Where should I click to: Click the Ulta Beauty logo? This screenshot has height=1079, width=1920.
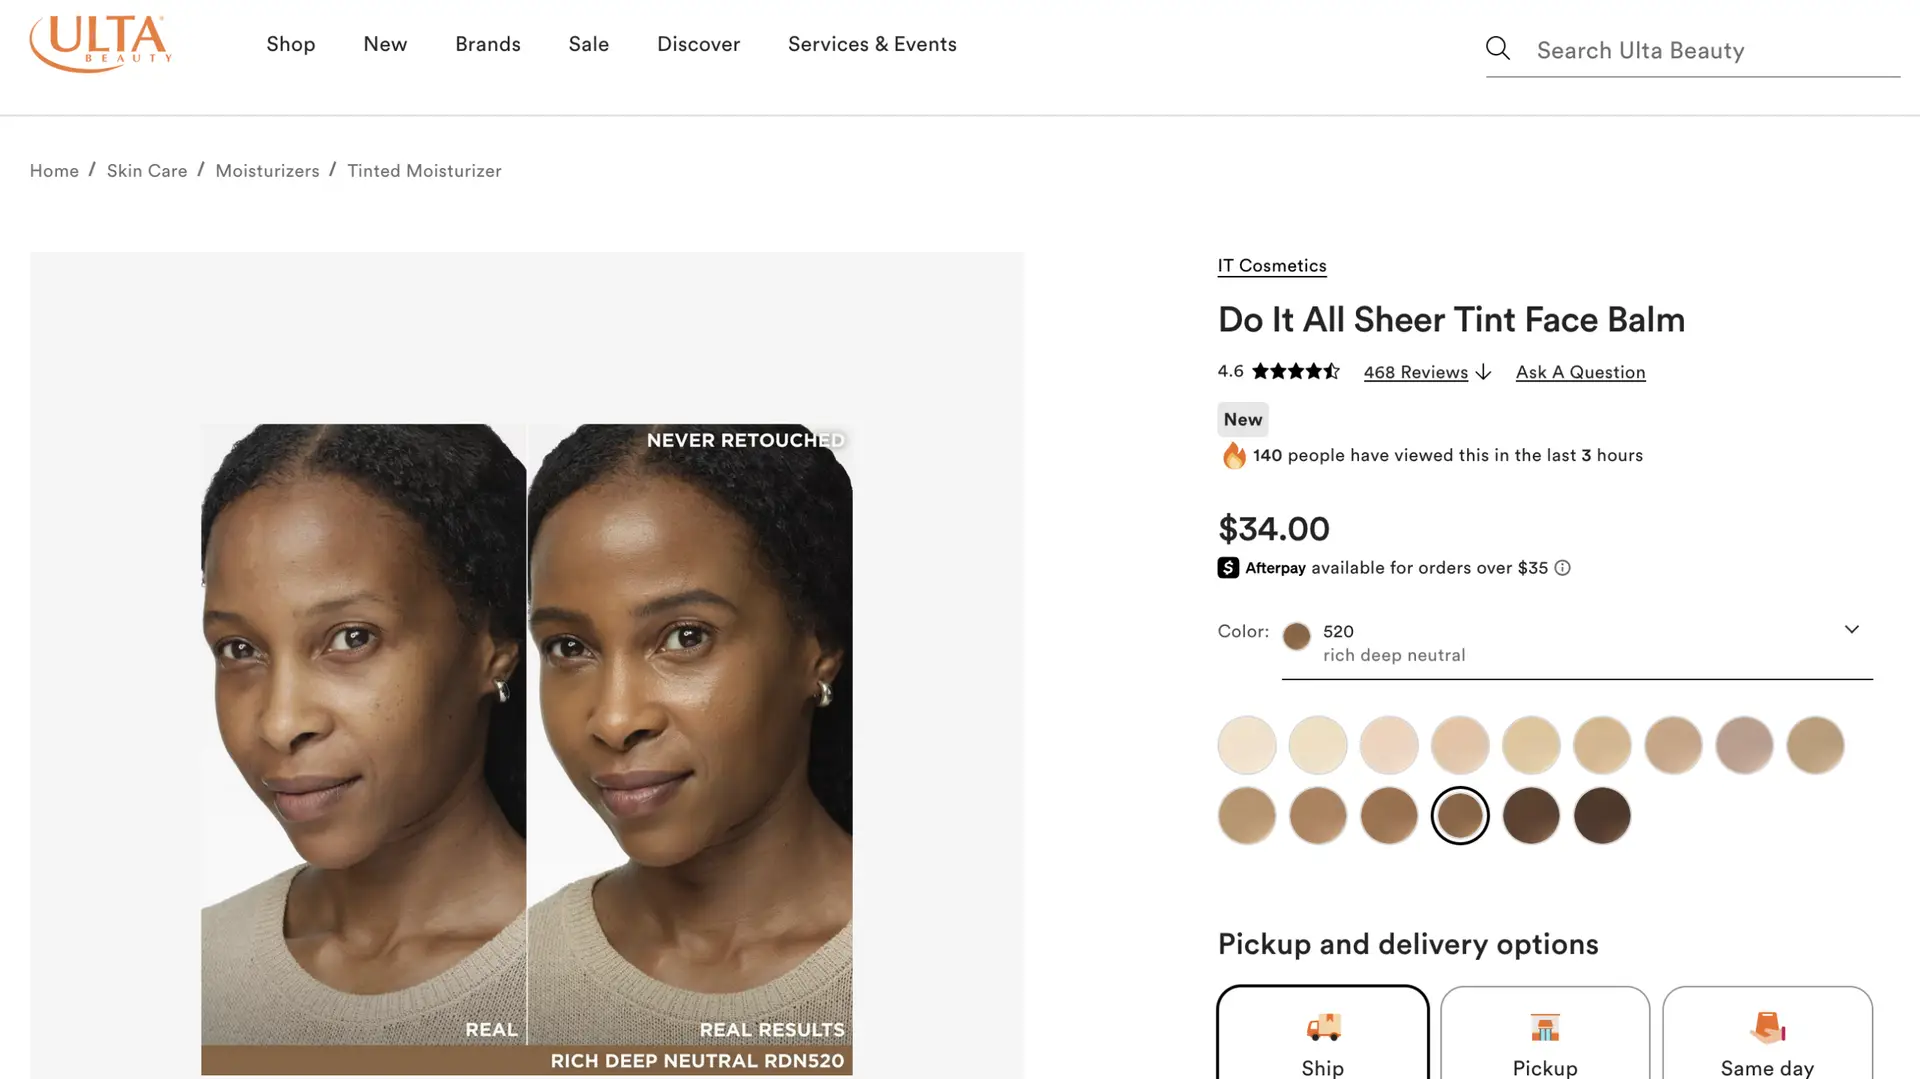[x=100, y=44]
